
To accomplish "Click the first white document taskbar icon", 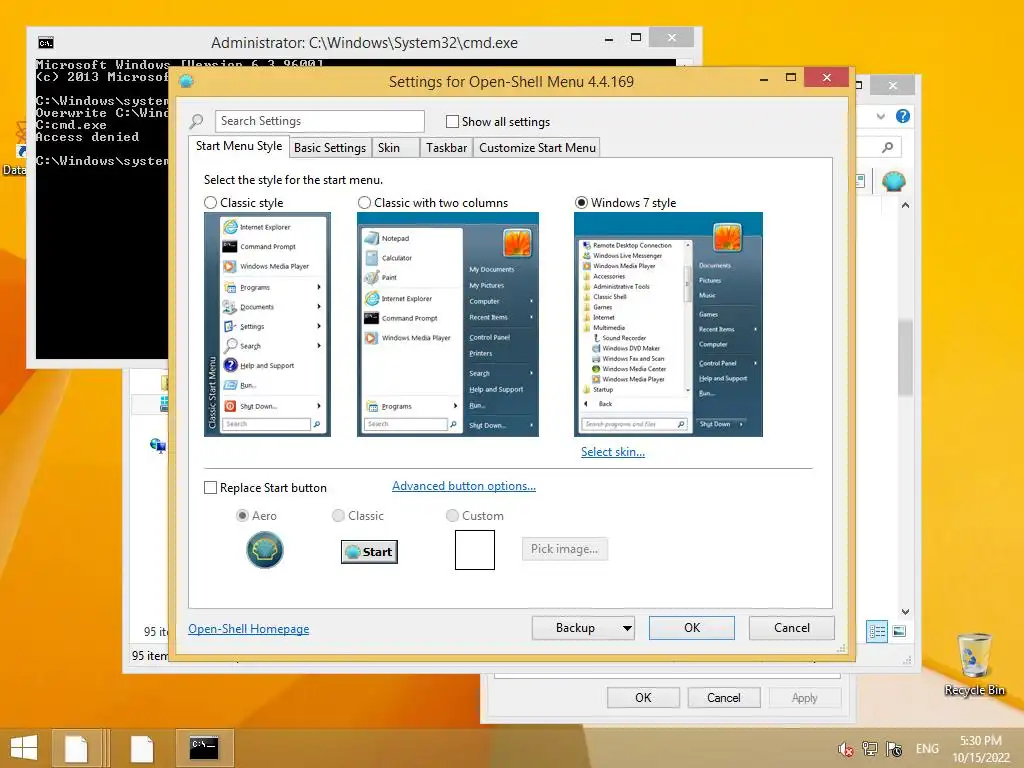I will [76, 748].
